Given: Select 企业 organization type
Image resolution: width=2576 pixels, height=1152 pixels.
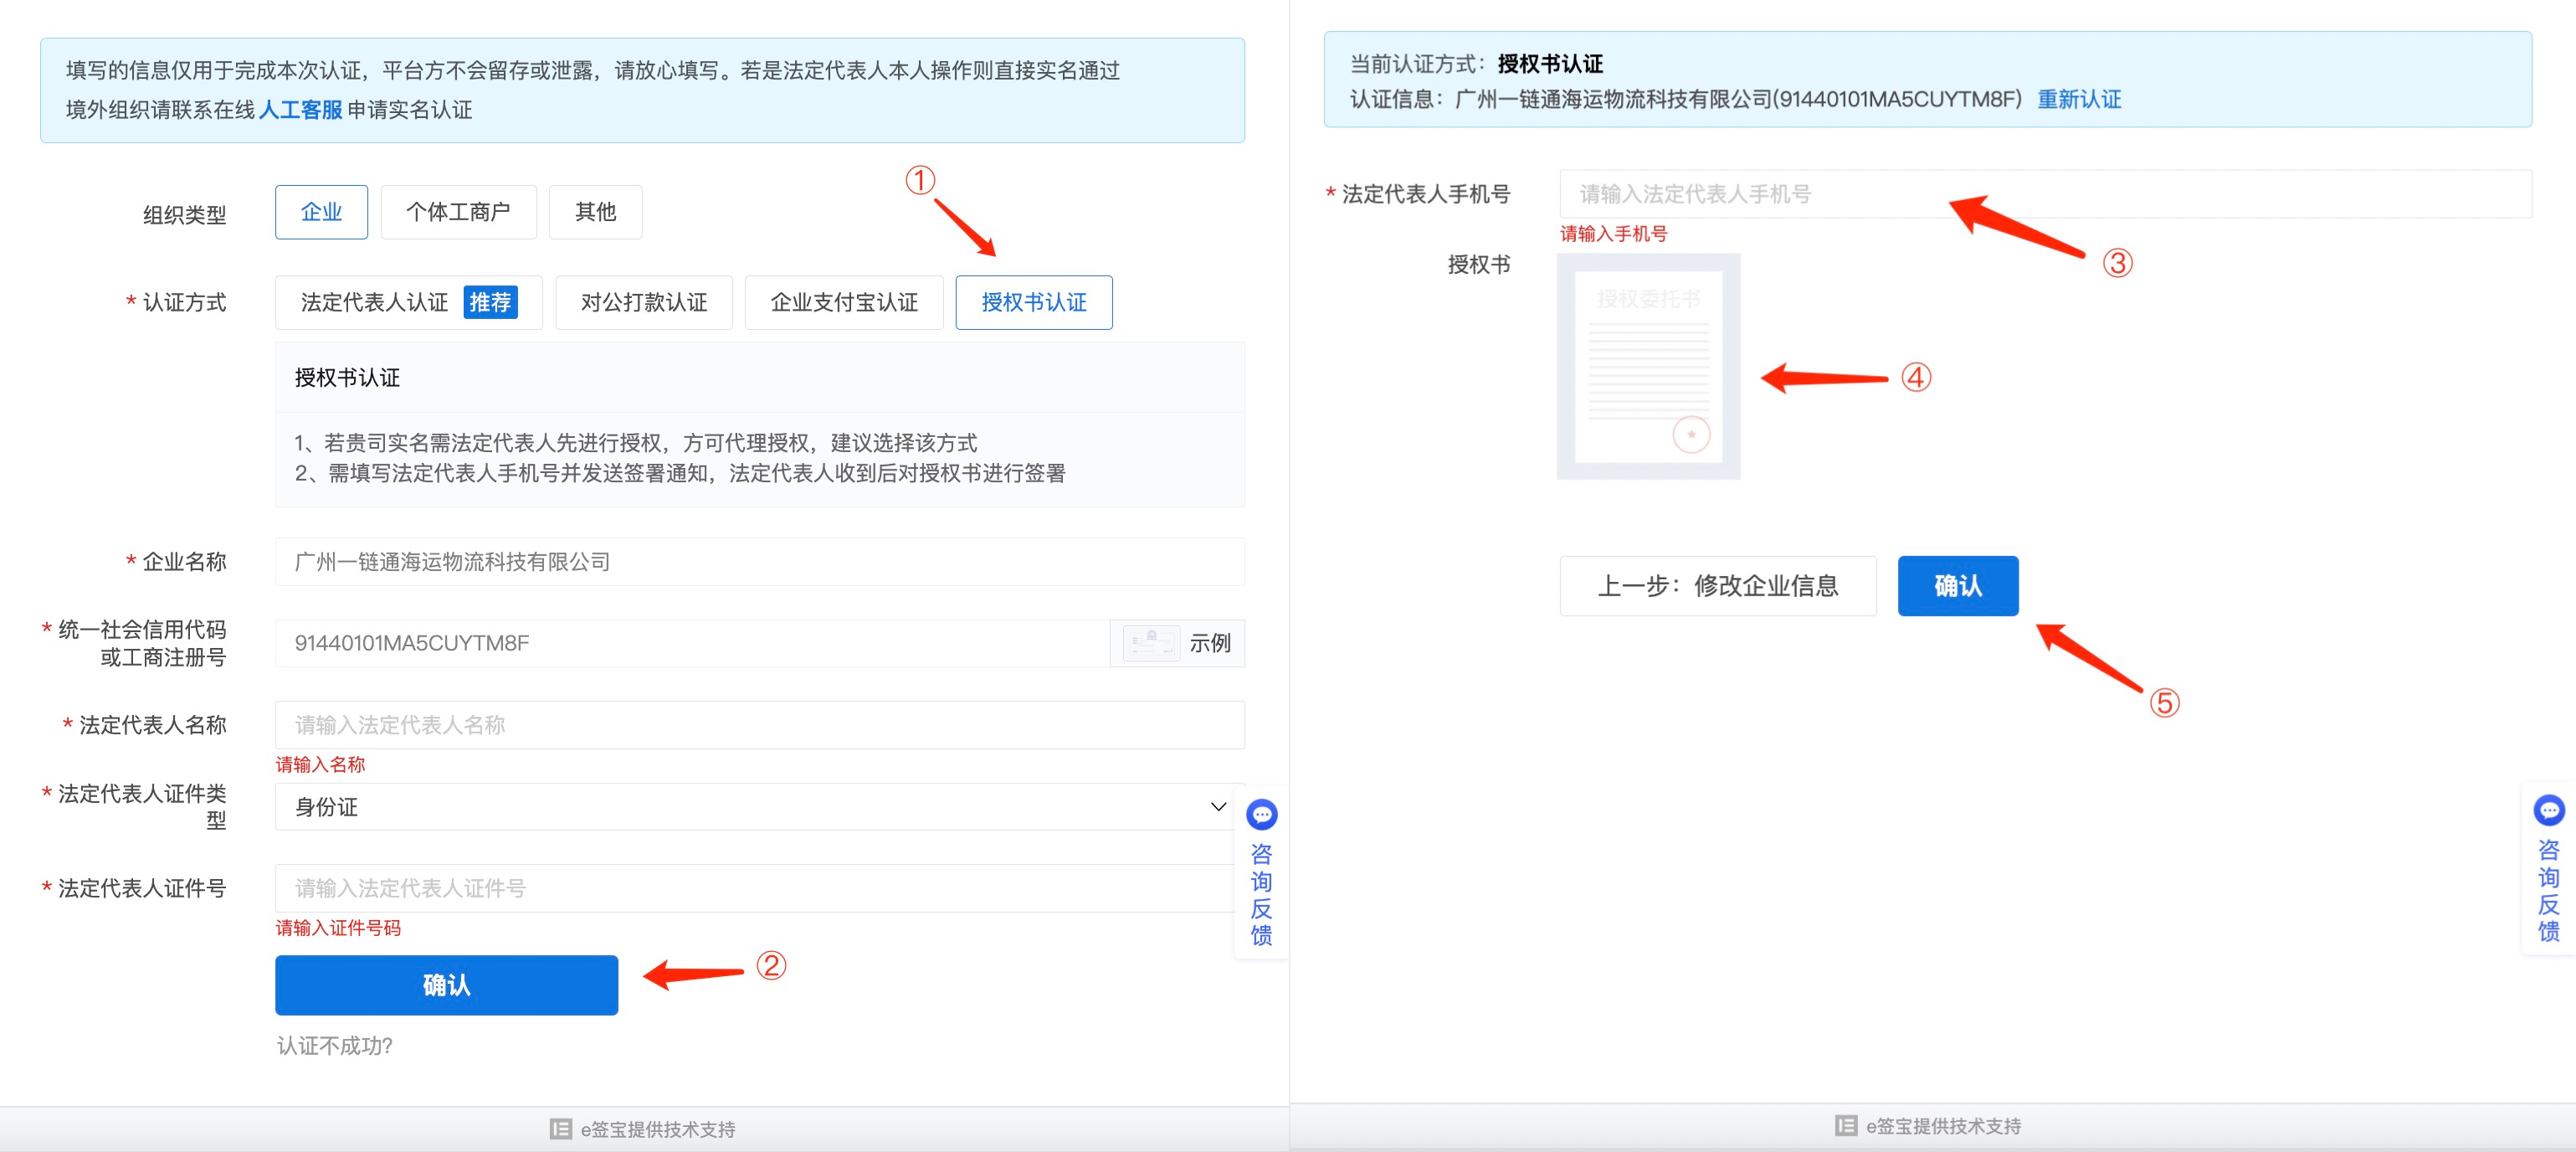Looking at the screenshot, I should point(321,212).
